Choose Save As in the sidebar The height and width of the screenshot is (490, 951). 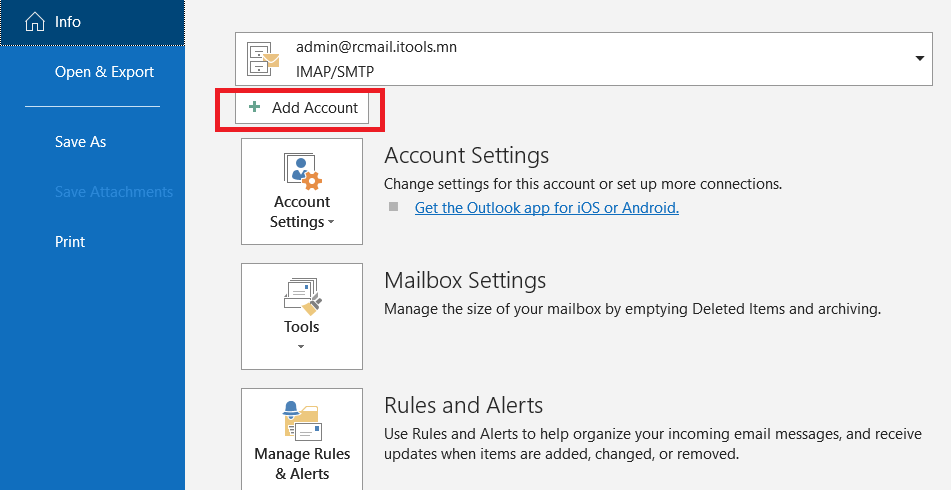coord(81,142)
